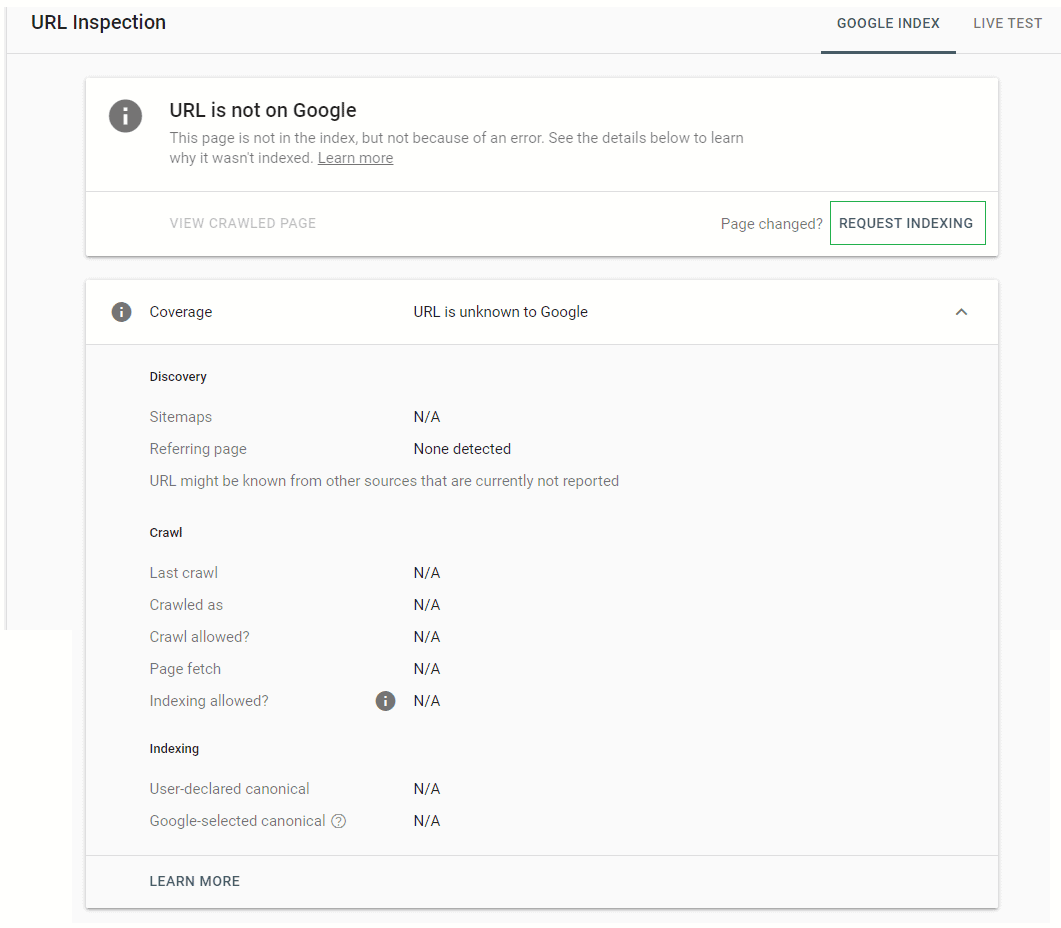Click the Discovery section heading
The width and height of the screenshot is (1061, 928).
tap(178, 377)
